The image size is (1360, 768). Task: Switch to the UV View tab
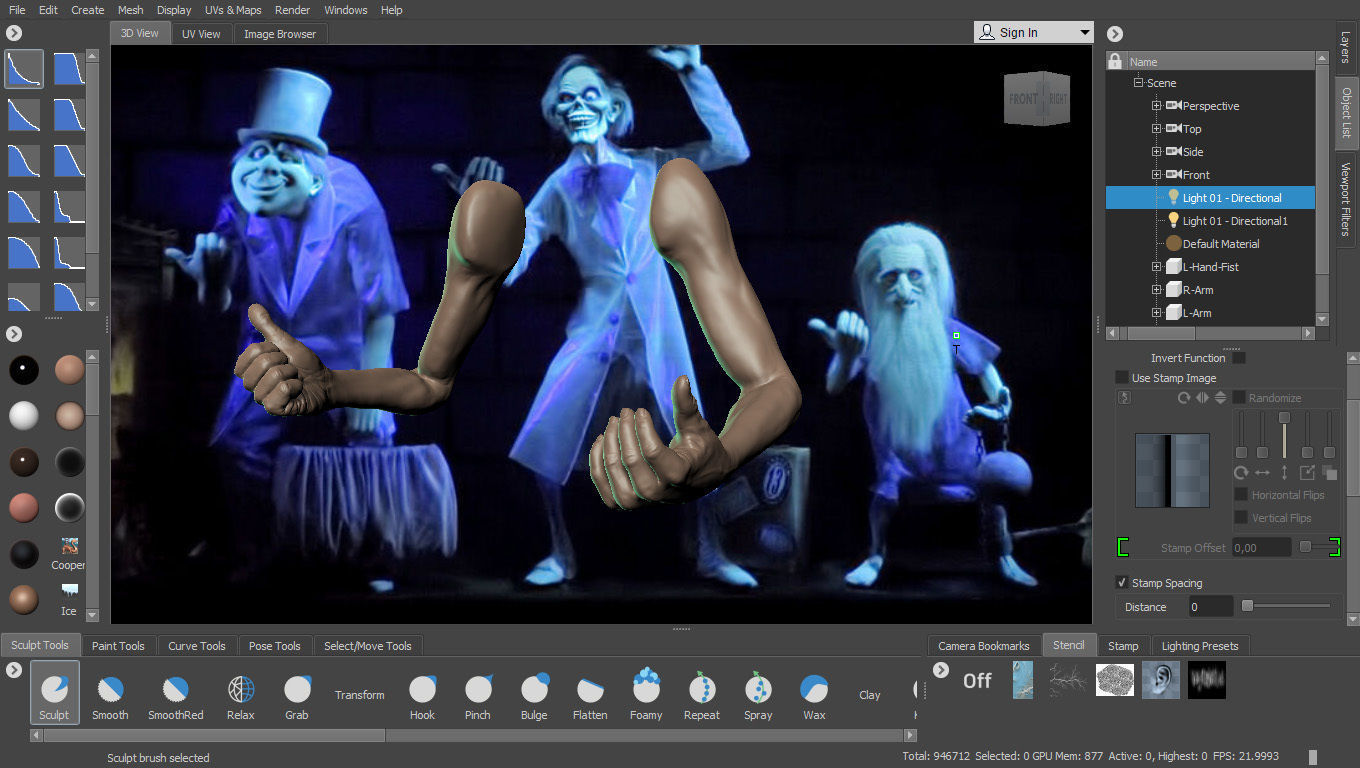click(201, 34)
